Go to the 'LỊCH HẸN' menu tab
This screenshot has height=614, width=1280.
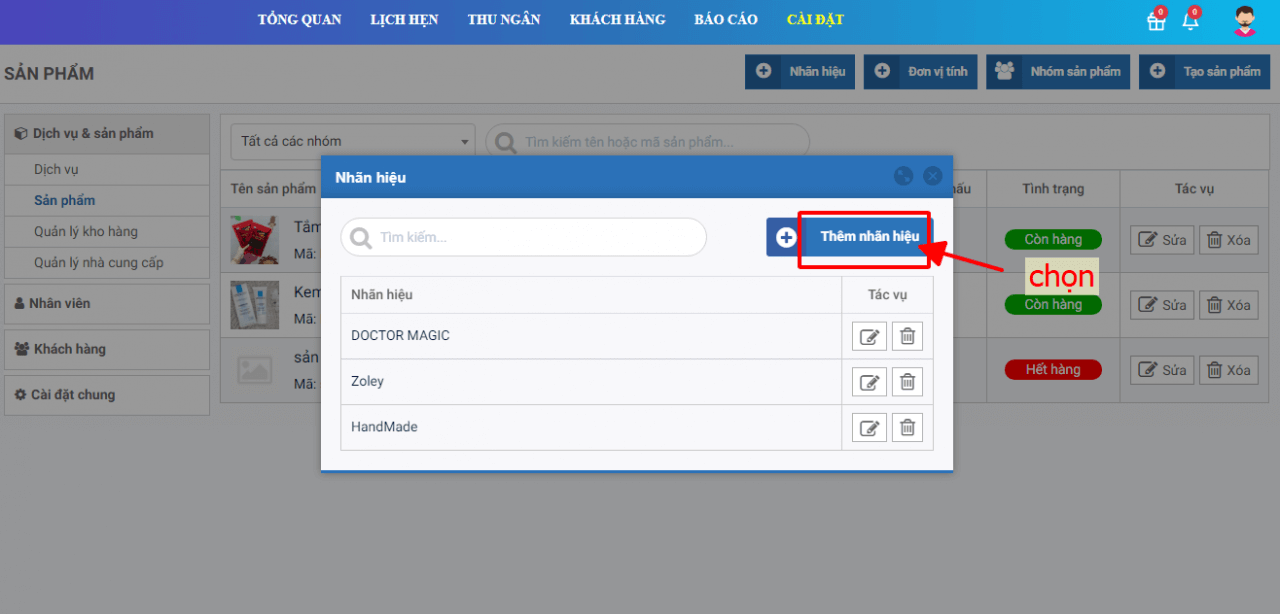click(x=404, y=20)
